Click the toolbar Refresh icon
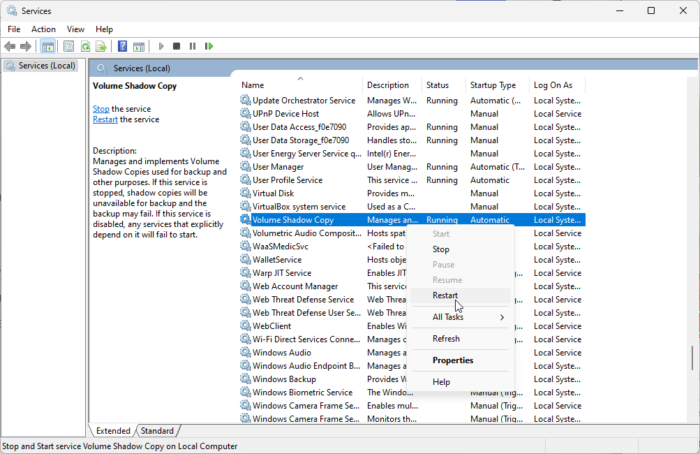The image size is (700, 454). [x=85, y=46]
